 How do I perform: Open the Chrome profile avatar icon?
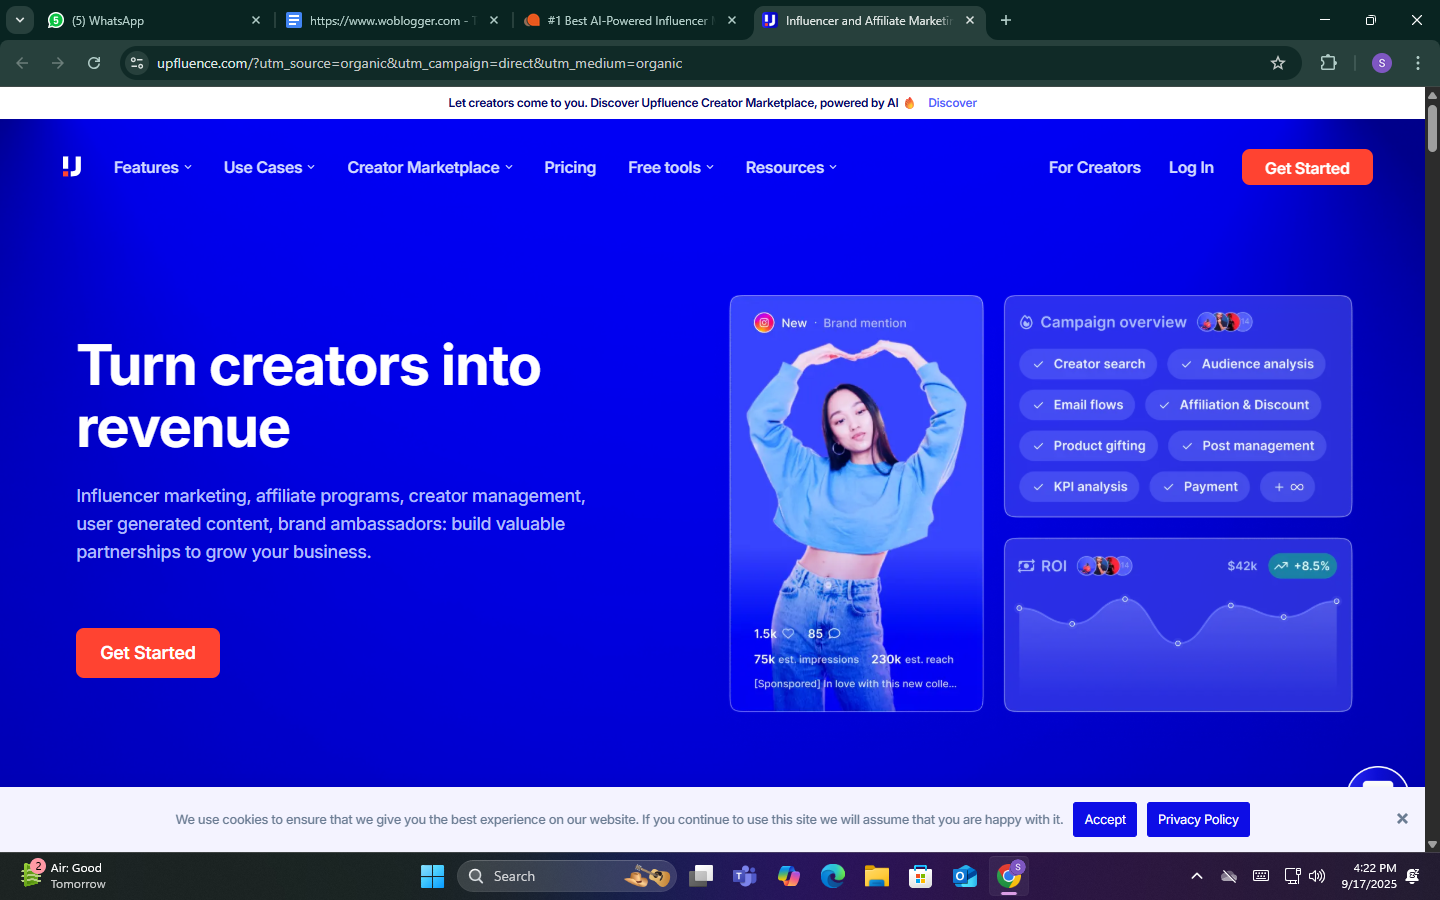tap(1381, 63)
